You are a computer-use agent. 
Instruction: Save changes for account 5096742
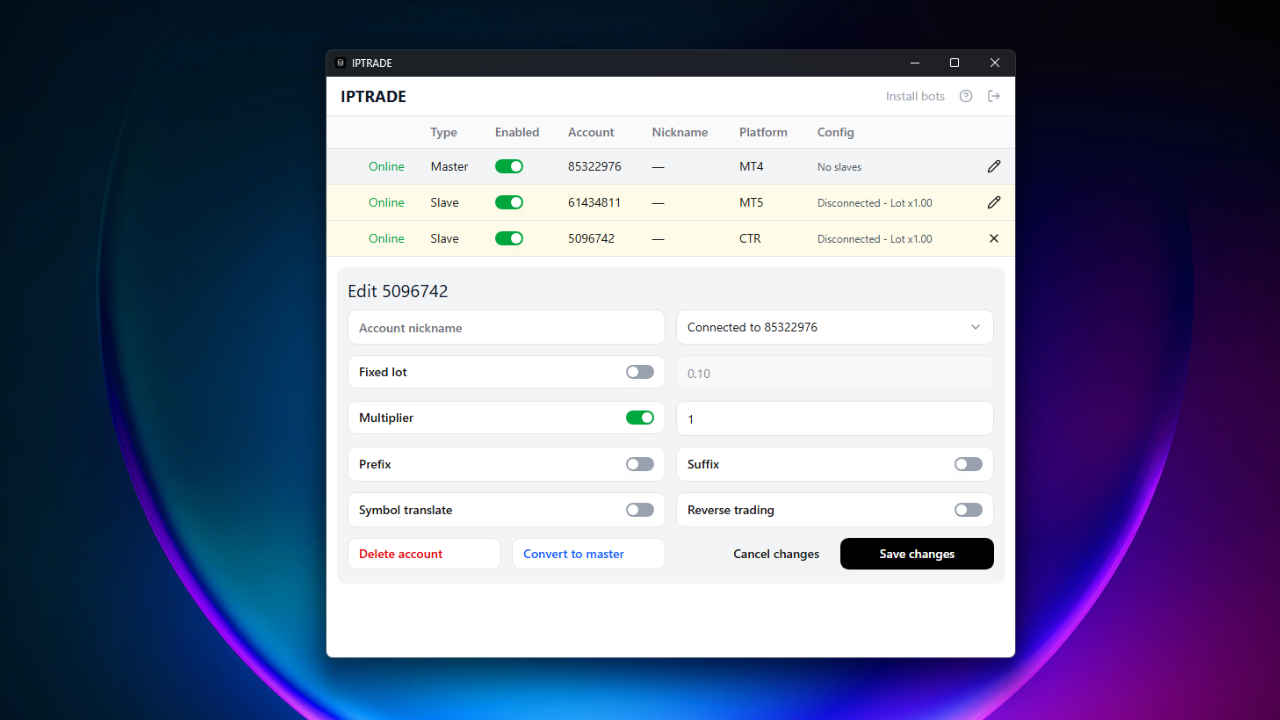tap(916, 553)
